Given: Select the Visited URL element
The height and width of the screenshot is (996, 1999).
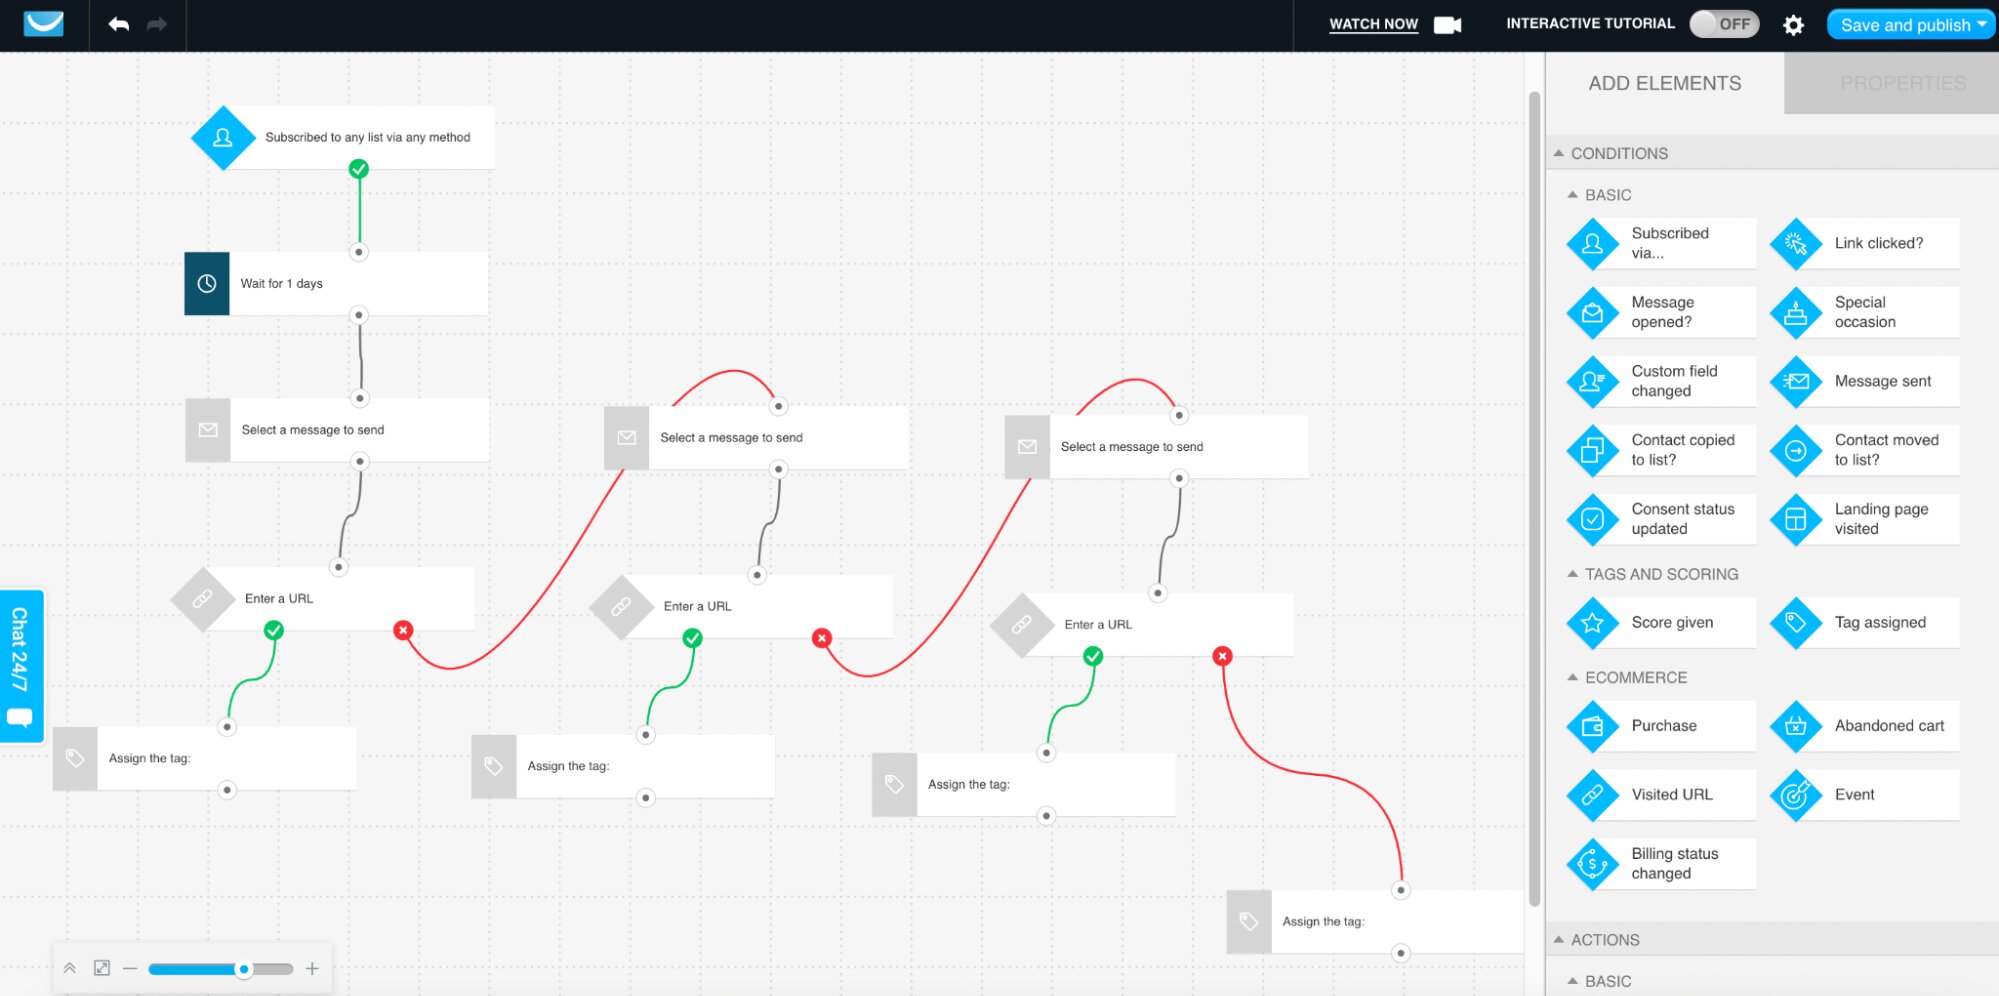Looking at the screenshot, I should tap(1661, 795).
